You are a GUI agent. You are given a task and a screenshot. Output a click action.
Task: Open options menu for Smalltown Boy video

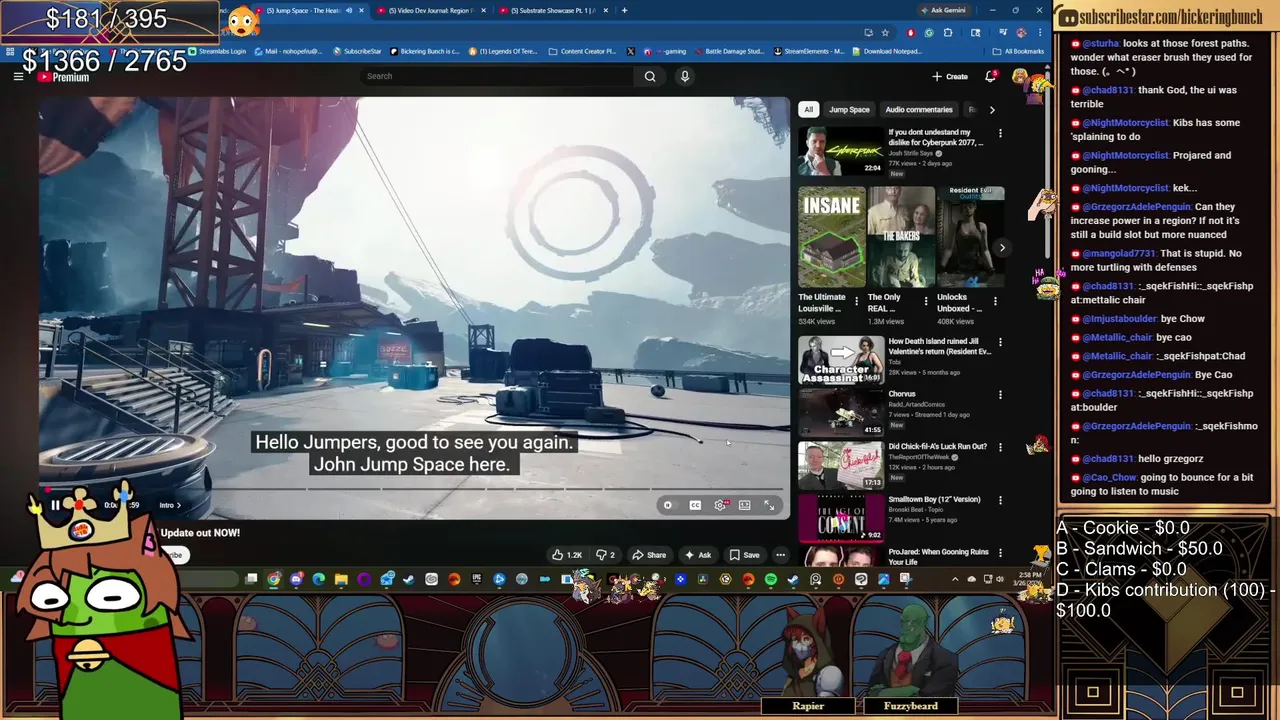[1000, 500]
